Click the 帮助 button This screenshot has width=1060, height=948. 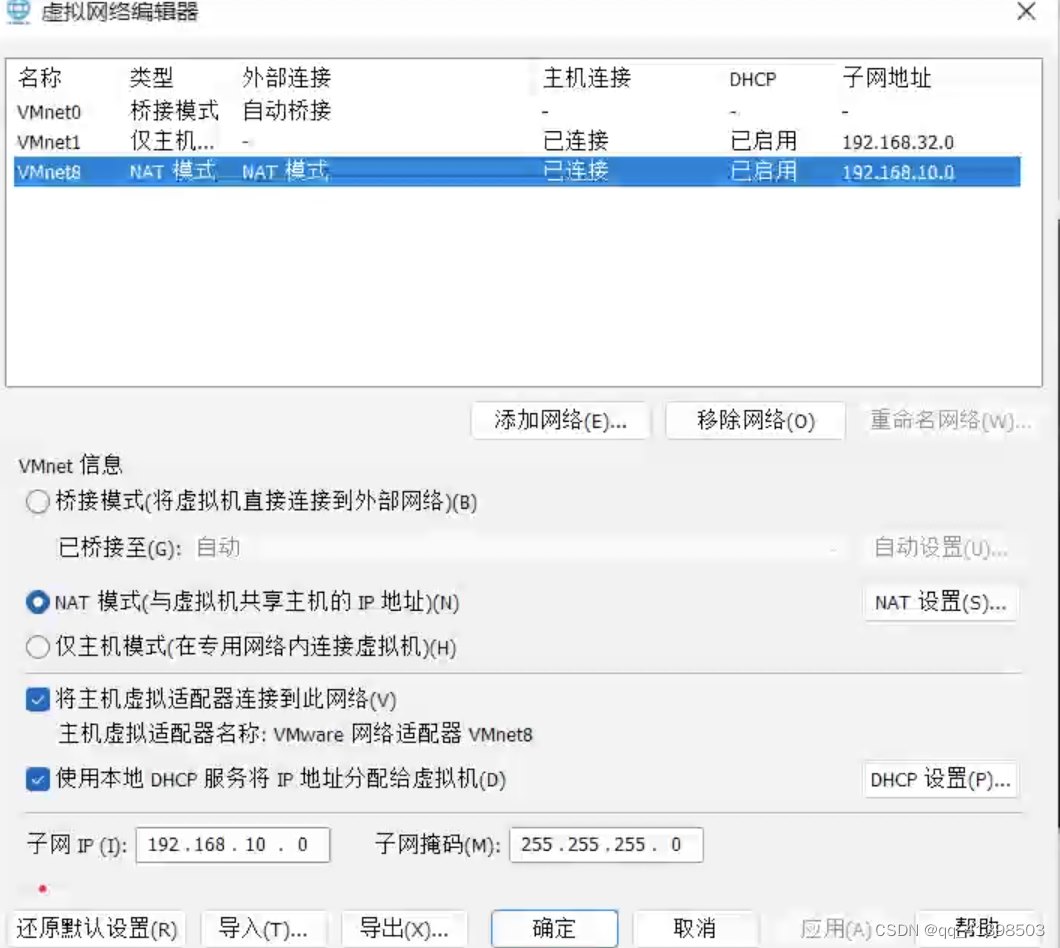976,928
